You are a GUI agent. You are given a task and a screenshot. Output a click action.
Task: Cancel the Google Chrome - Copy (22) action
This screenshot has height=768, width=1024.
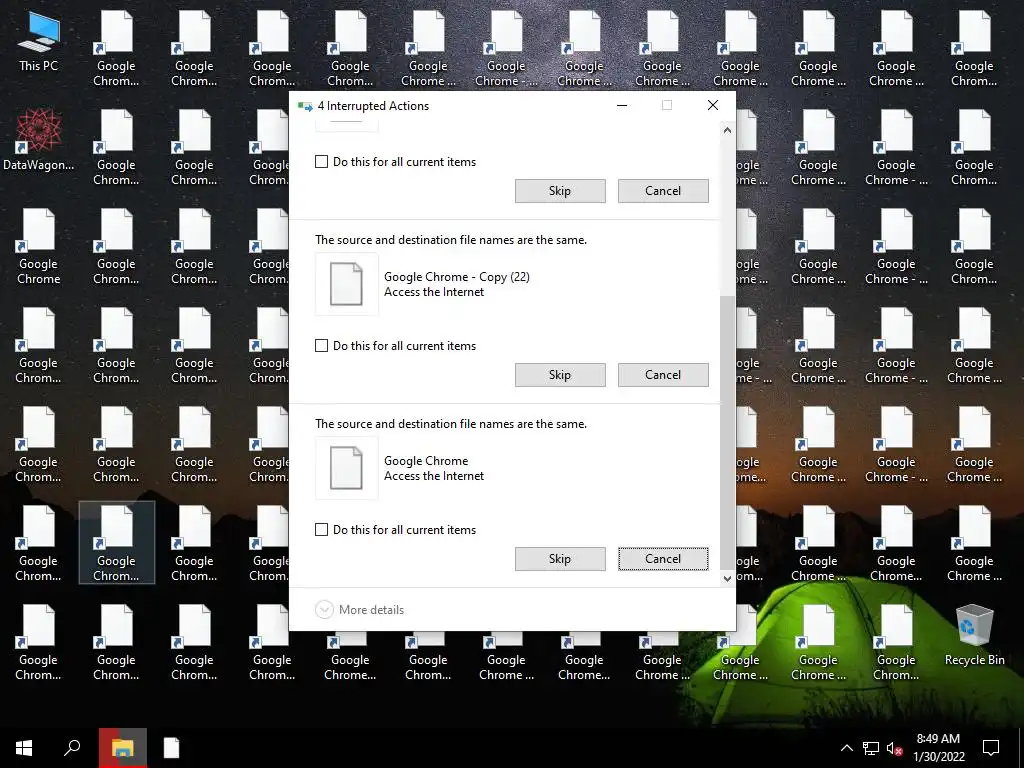(663, 375)
